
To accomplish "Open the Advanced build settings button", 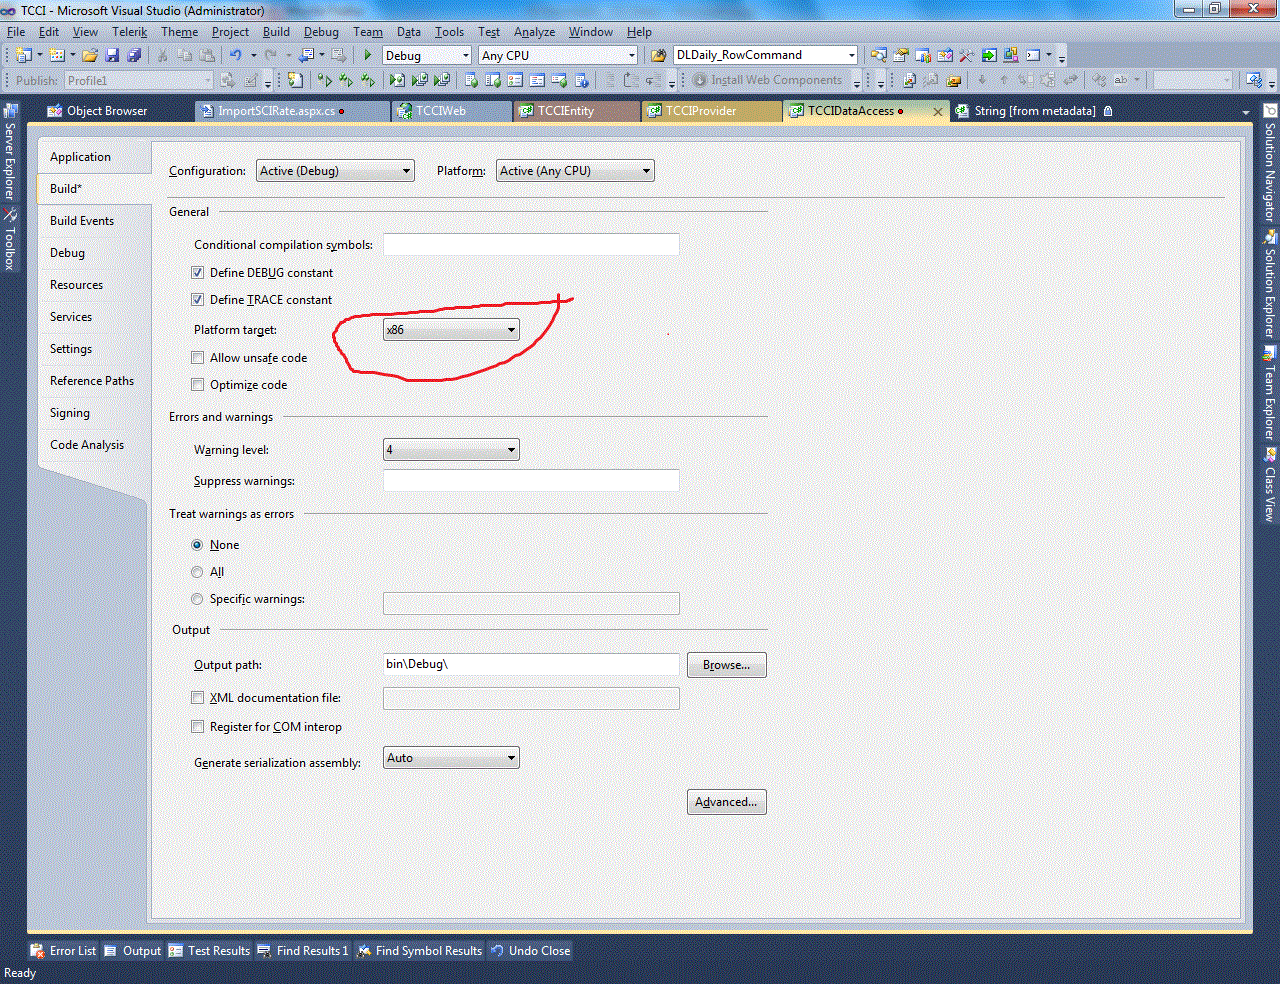I will (726, 801).
